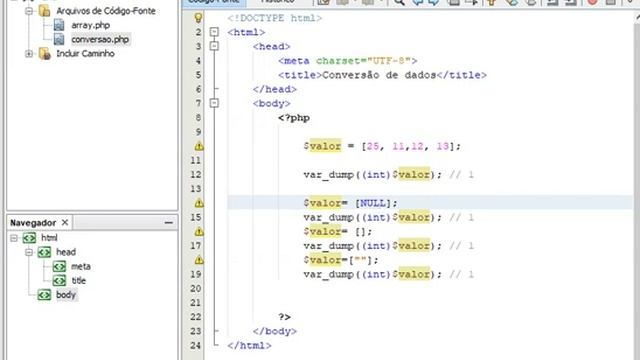The image size is (640, 360).
Task: Click the var_dump code on line 12
Action: pyautogui.click(x=373, y=175)
